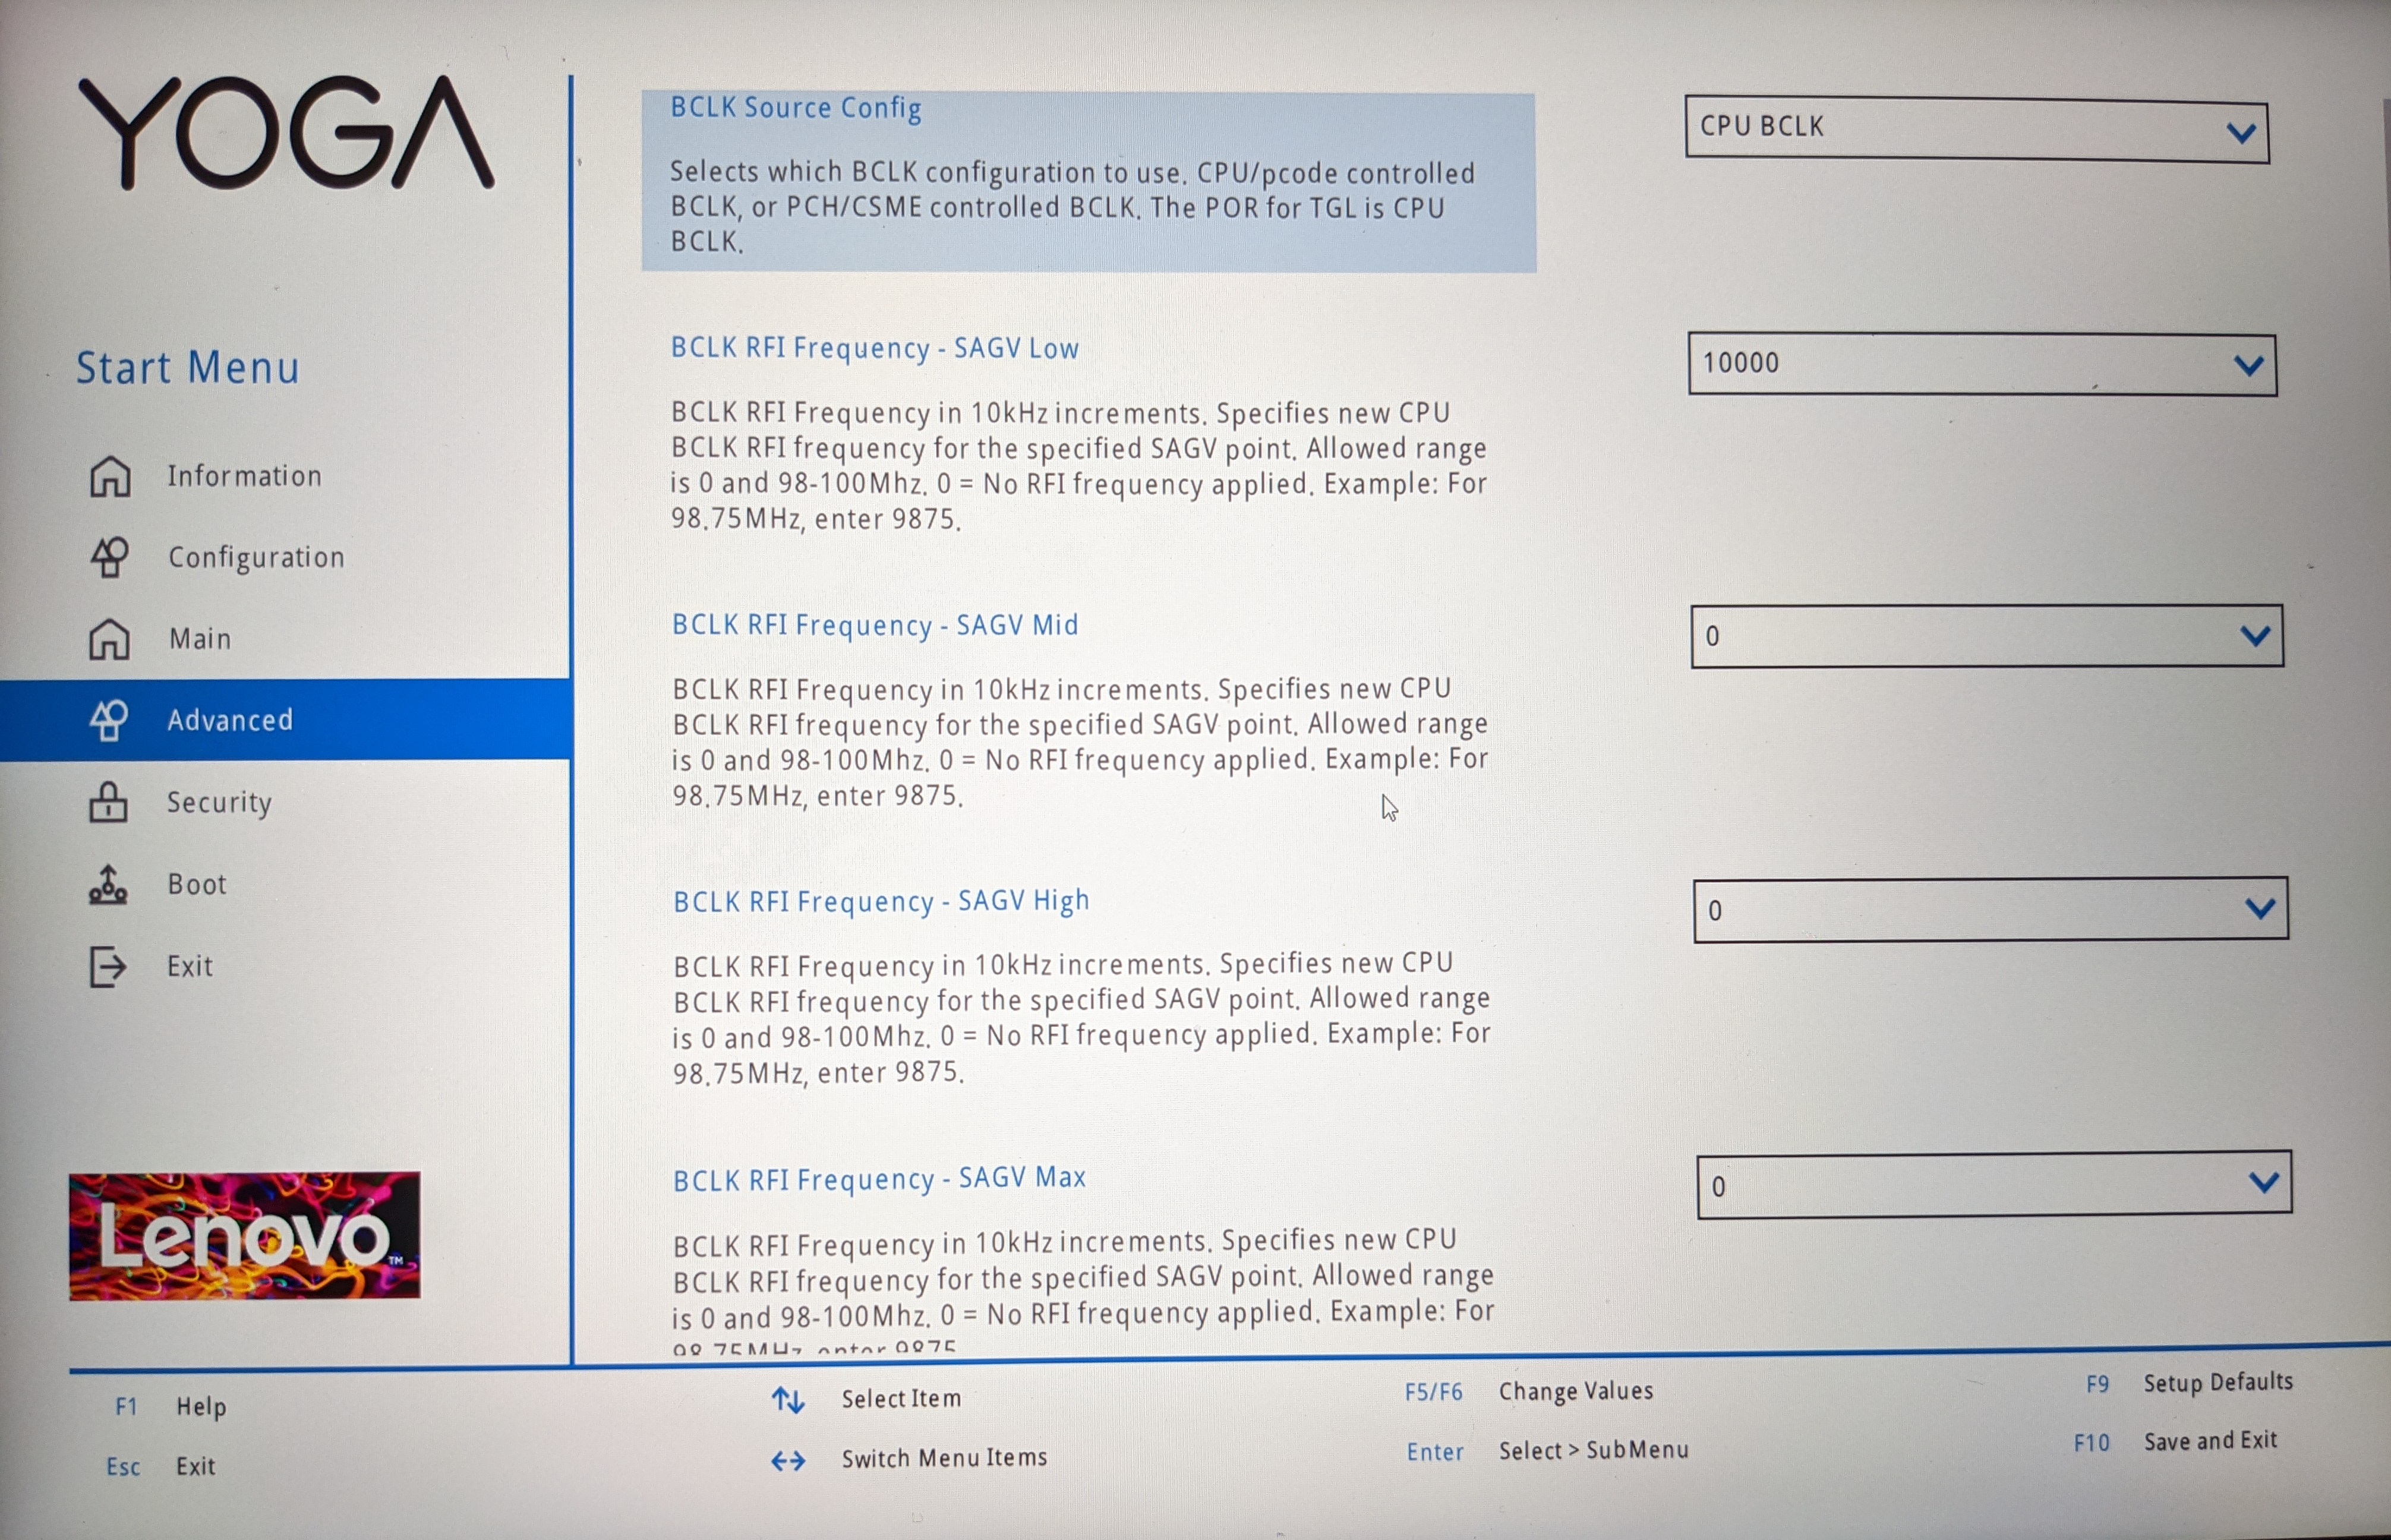Image resolution: width=2391 pixels, height=1540 pixels.
Task: Click the Main home icon
Action: pyautogui.click(x=110, y=639)
